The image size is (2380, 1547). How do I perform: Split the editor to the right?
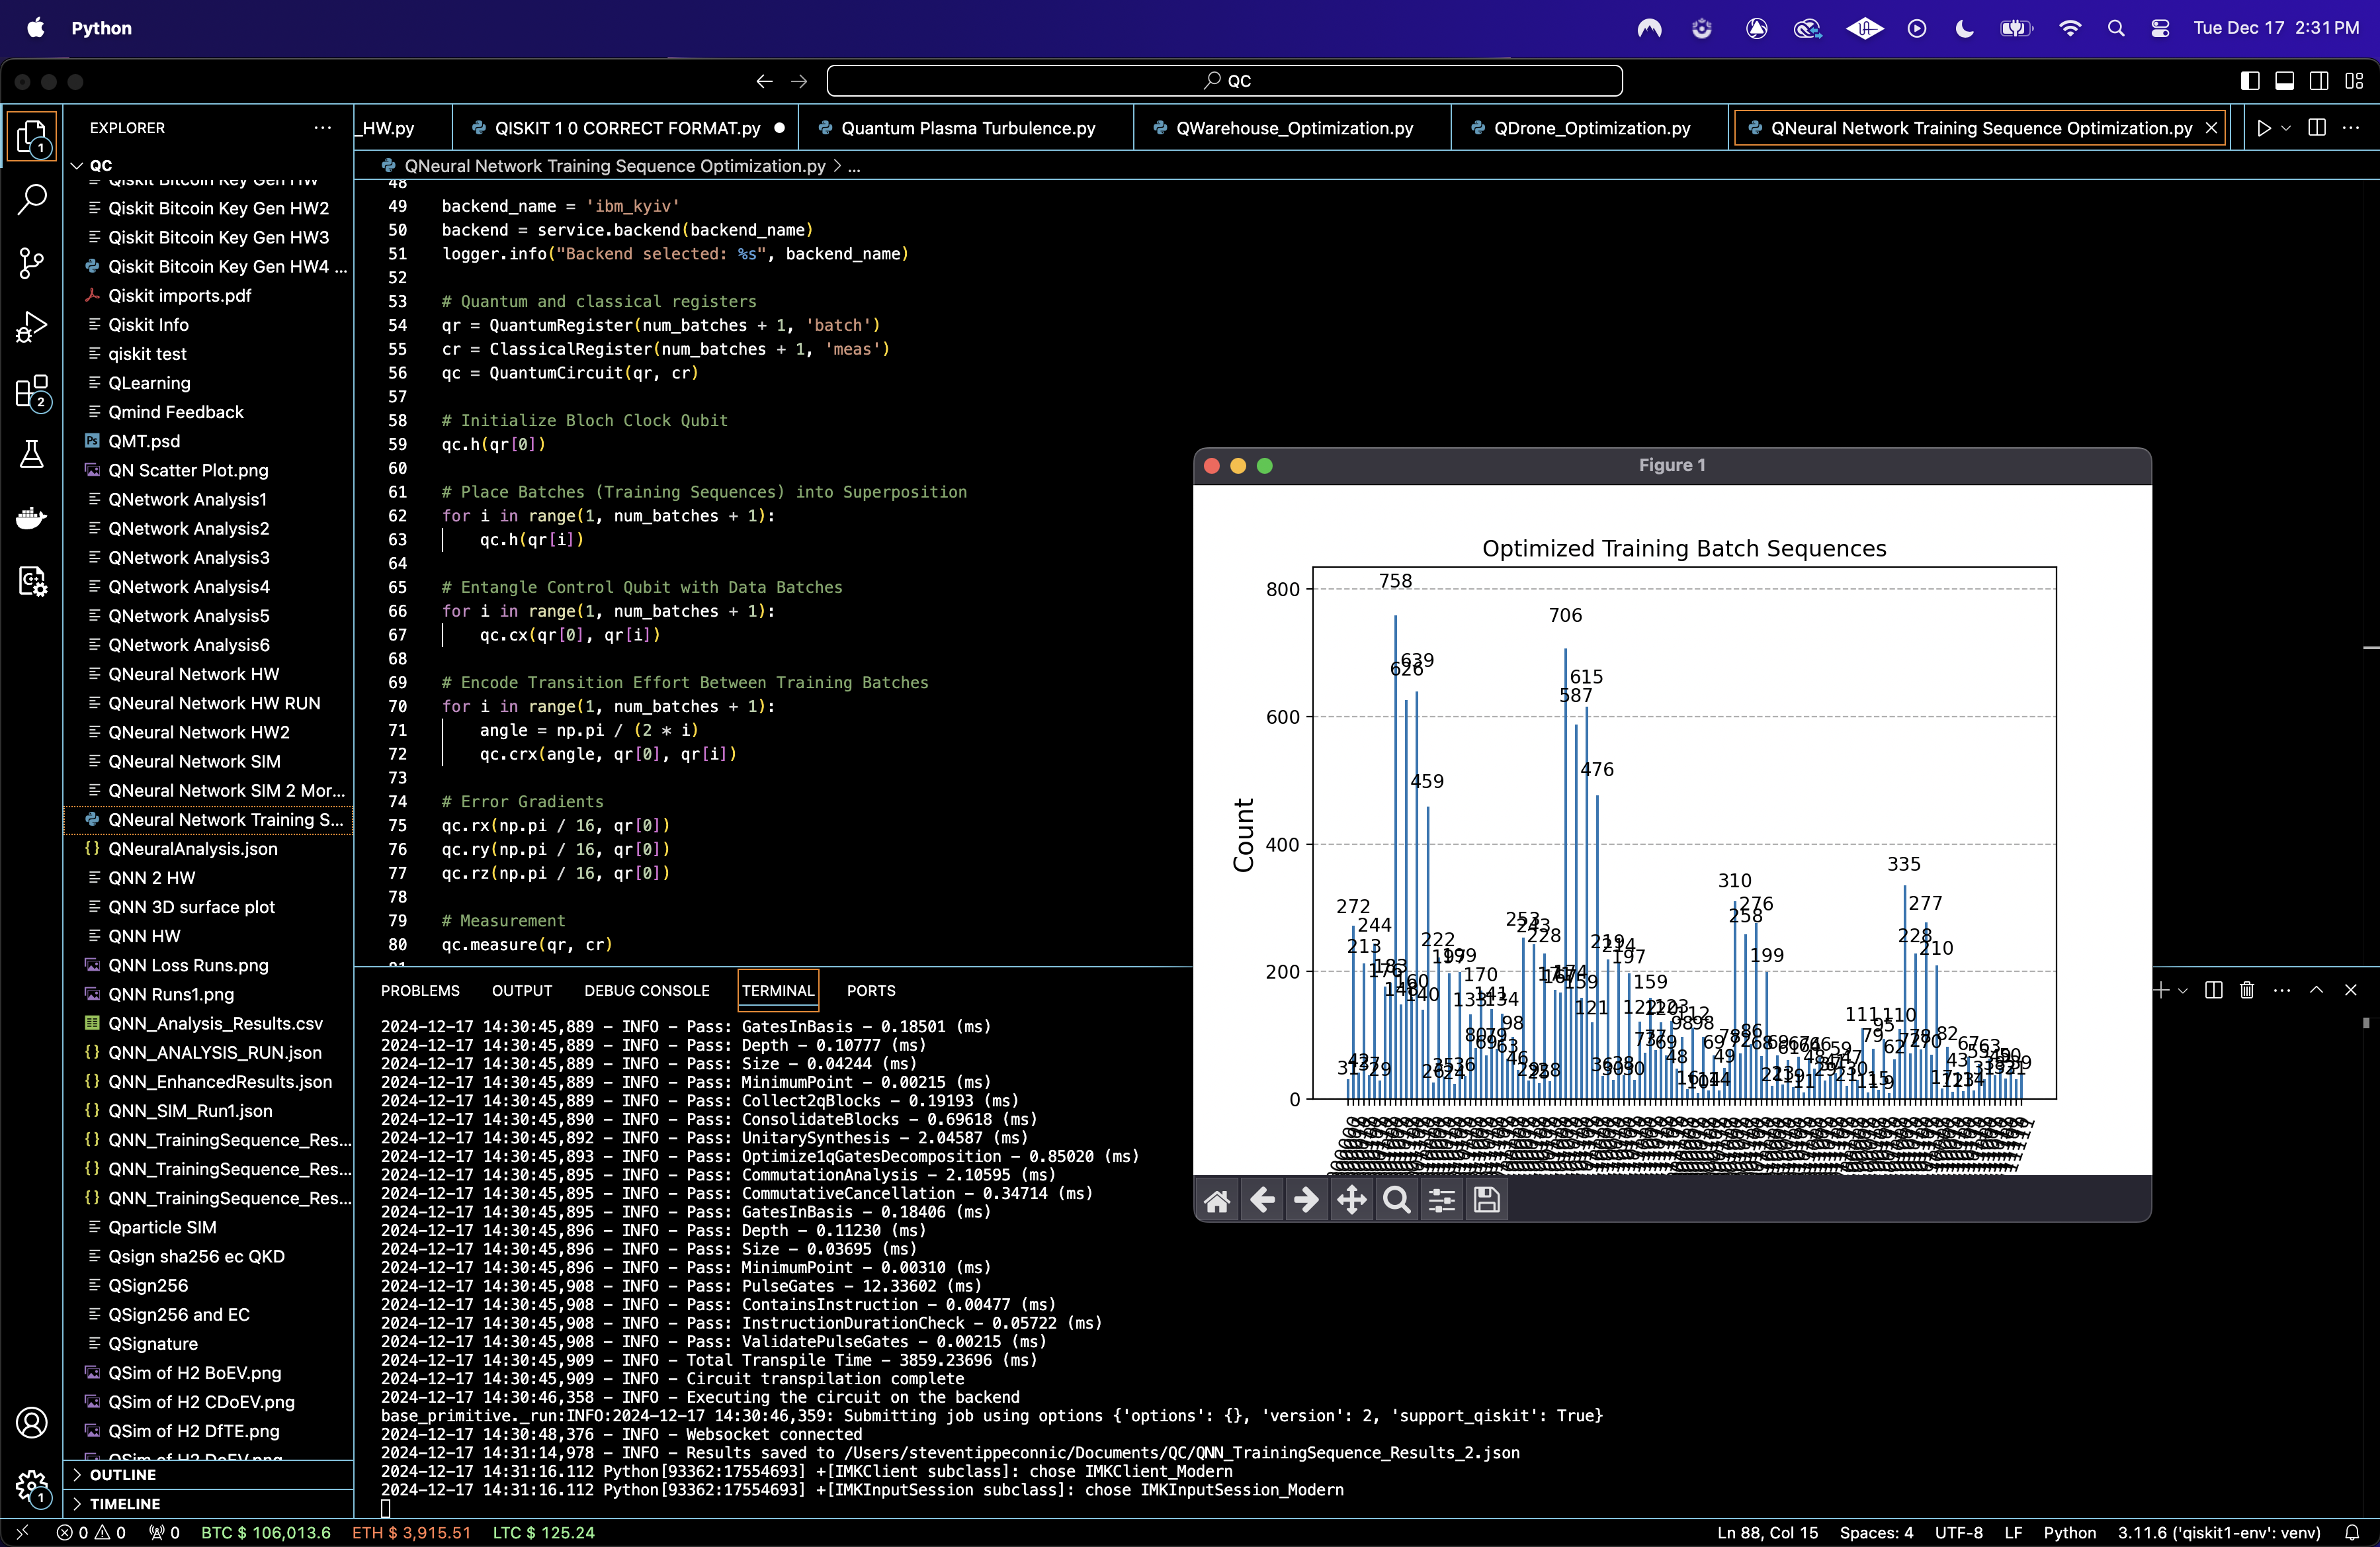[x=2317, y=128]
